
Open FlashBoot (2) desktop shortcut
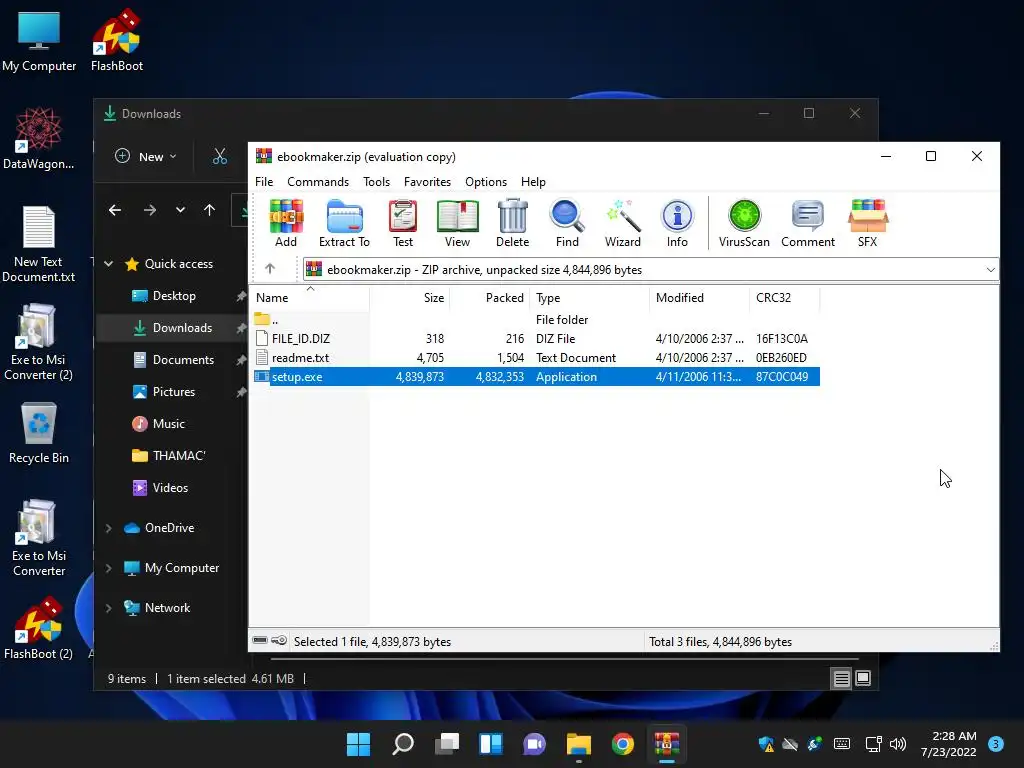pyautogui.click(x=39, y=628)
